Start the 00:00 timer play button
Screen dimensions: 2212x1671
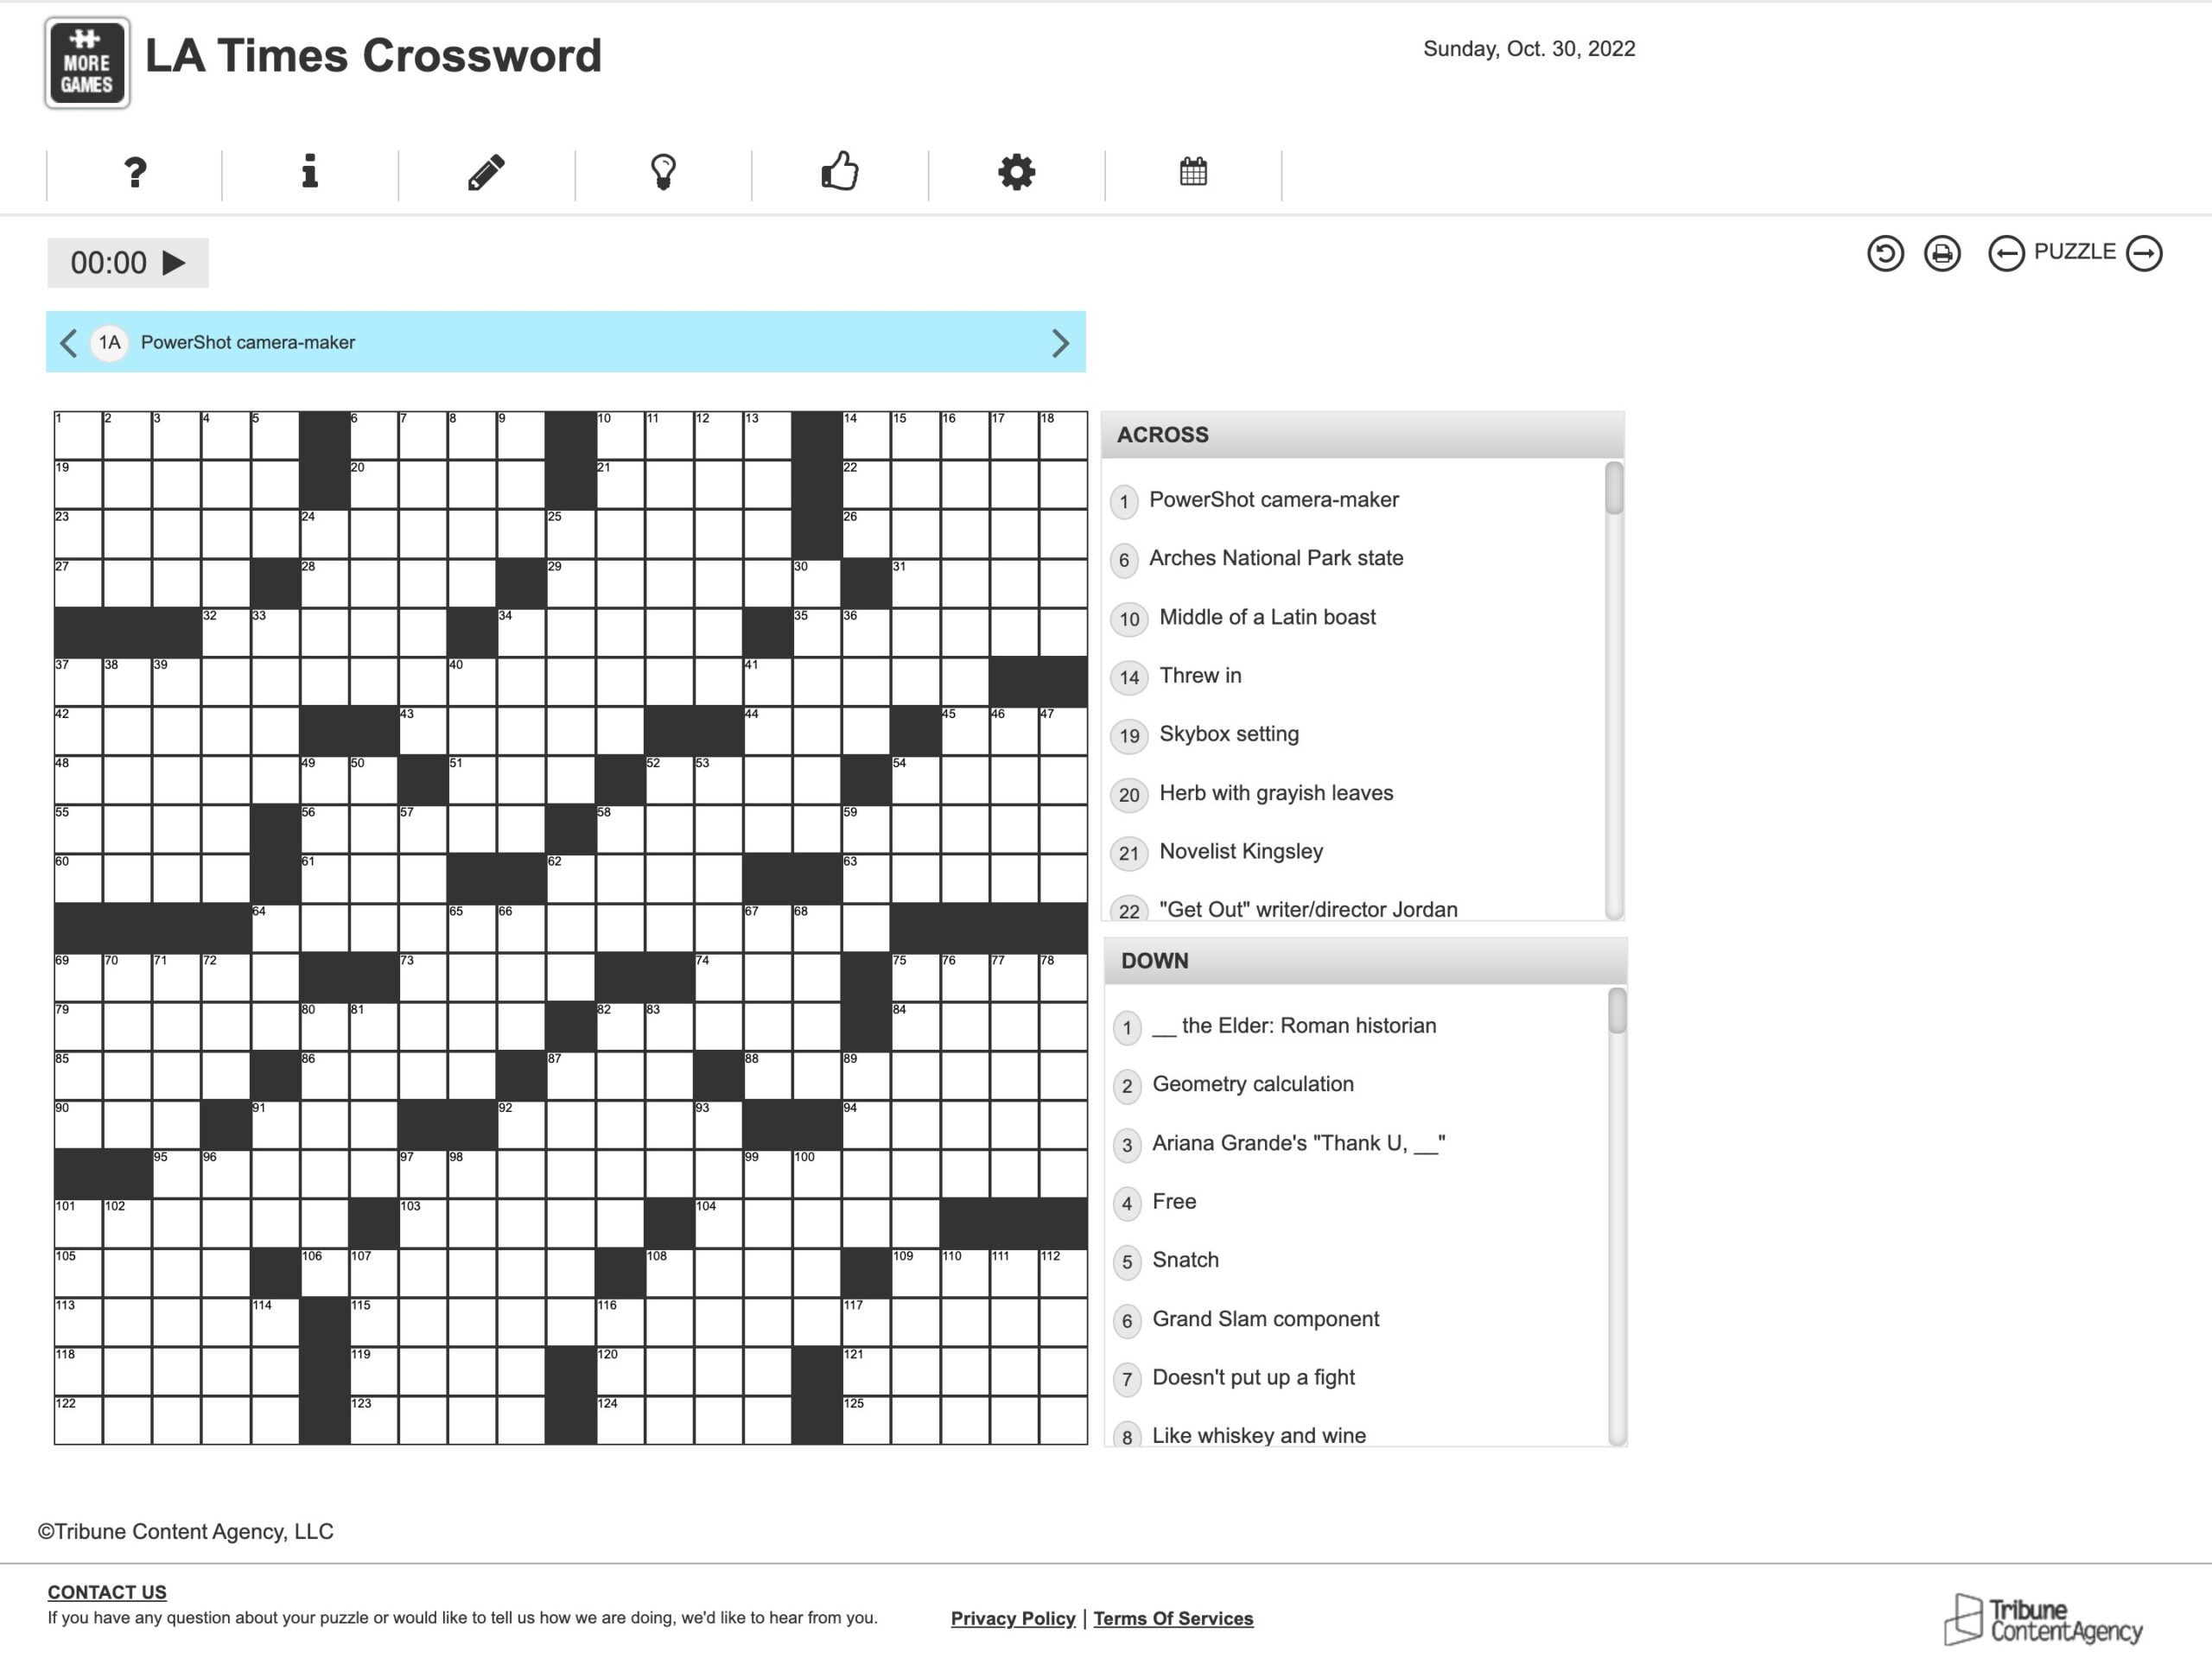(x=174, y=263)
